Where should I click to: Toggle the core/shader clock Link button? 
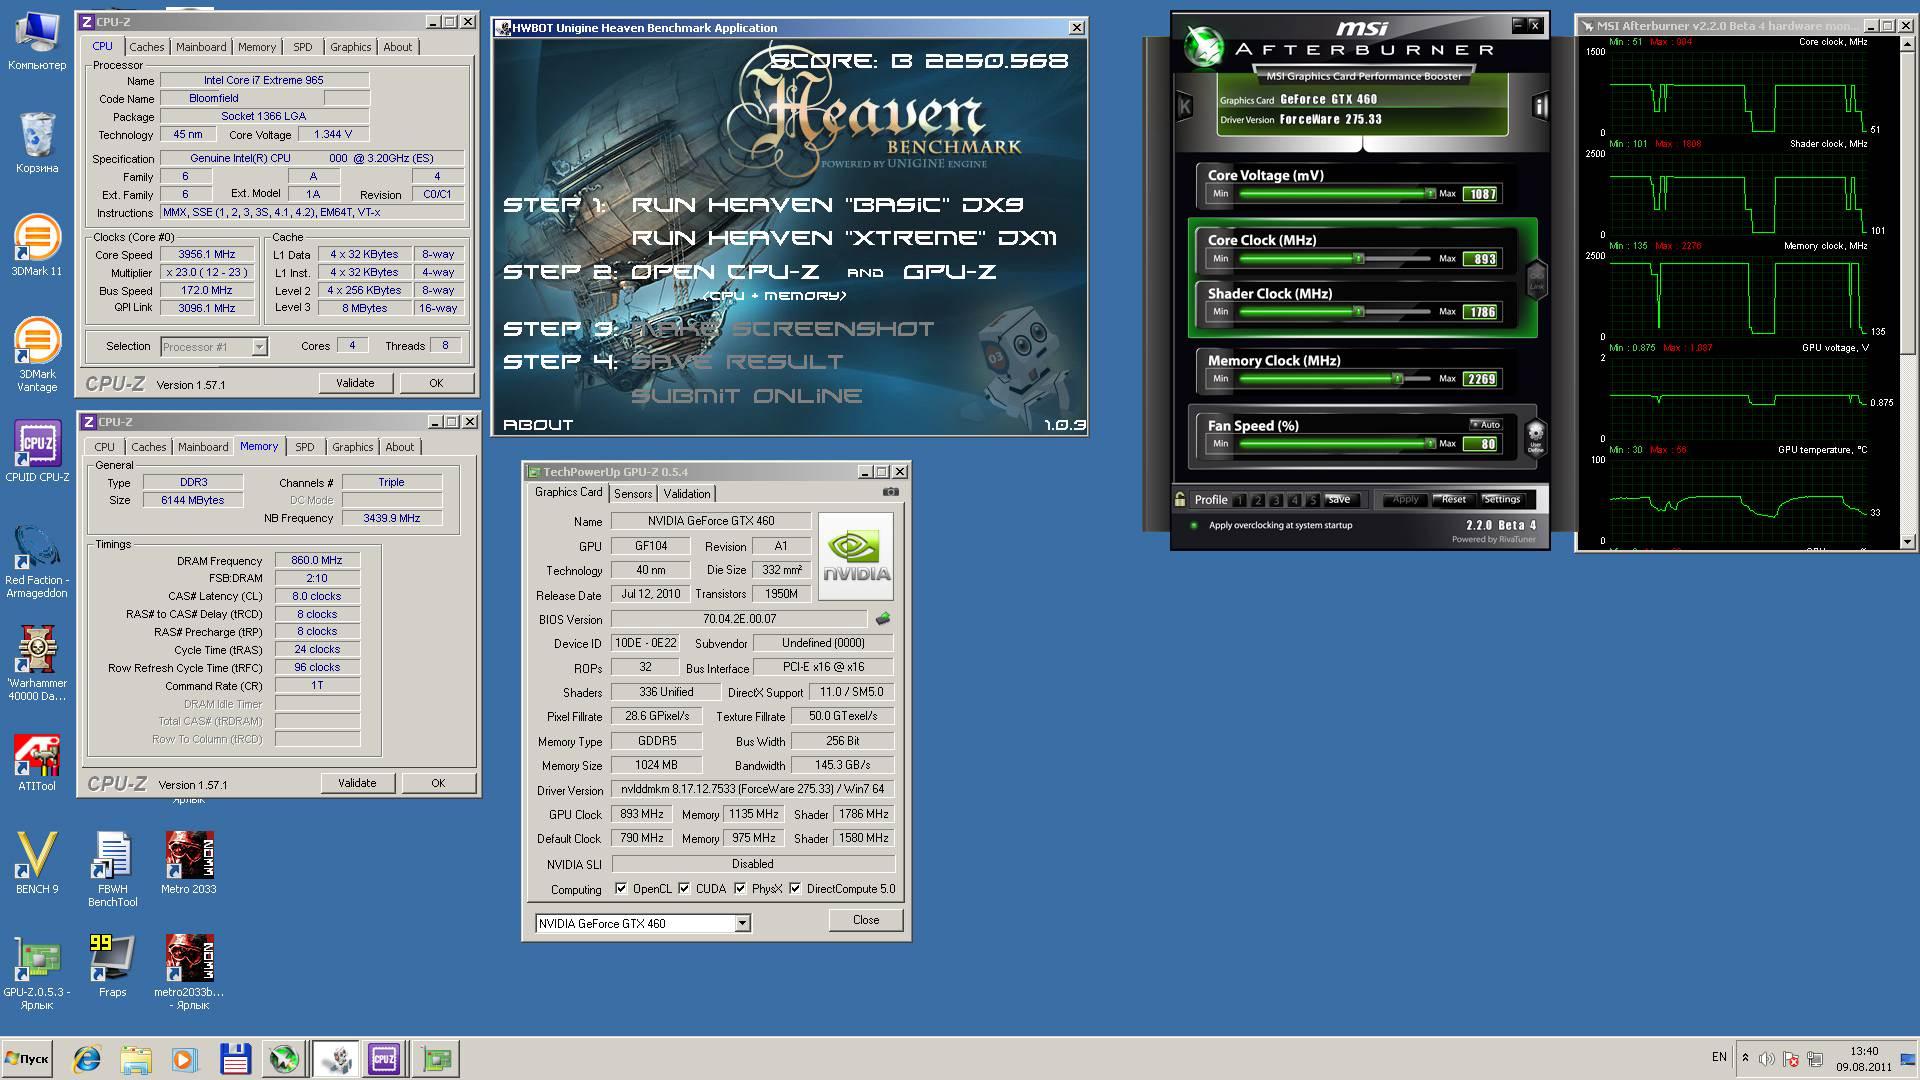(x=1537, y=279)
